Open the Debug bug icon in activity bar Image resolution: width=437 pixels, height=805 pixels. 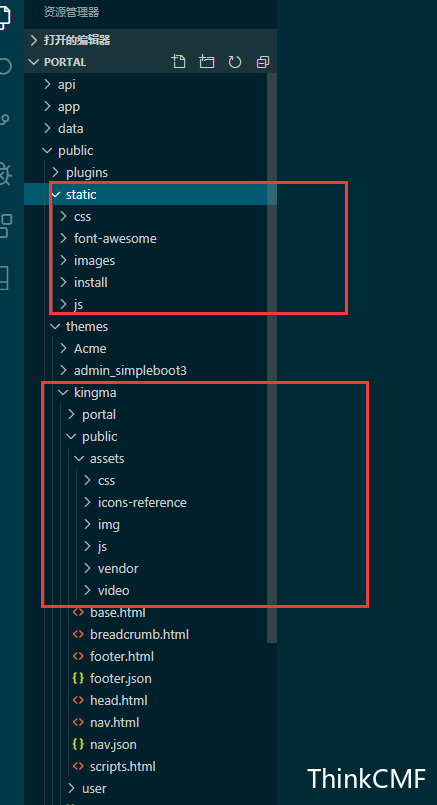[x=4, y=174]
